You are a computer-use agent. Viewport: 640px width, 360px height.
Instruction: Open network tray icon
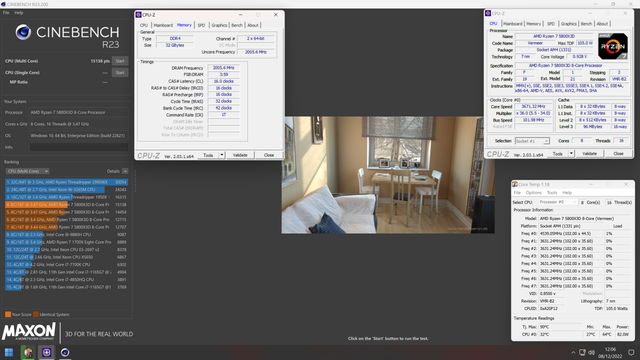point(582,353)
